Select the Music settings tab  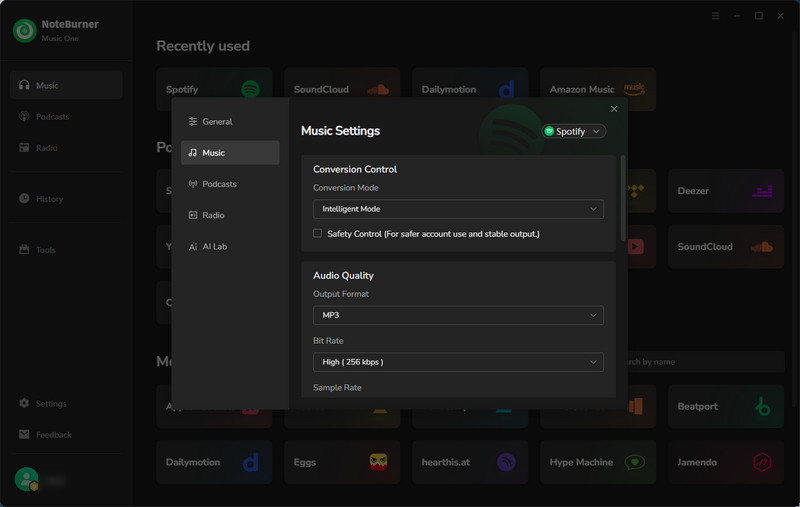tap(230, 153)
